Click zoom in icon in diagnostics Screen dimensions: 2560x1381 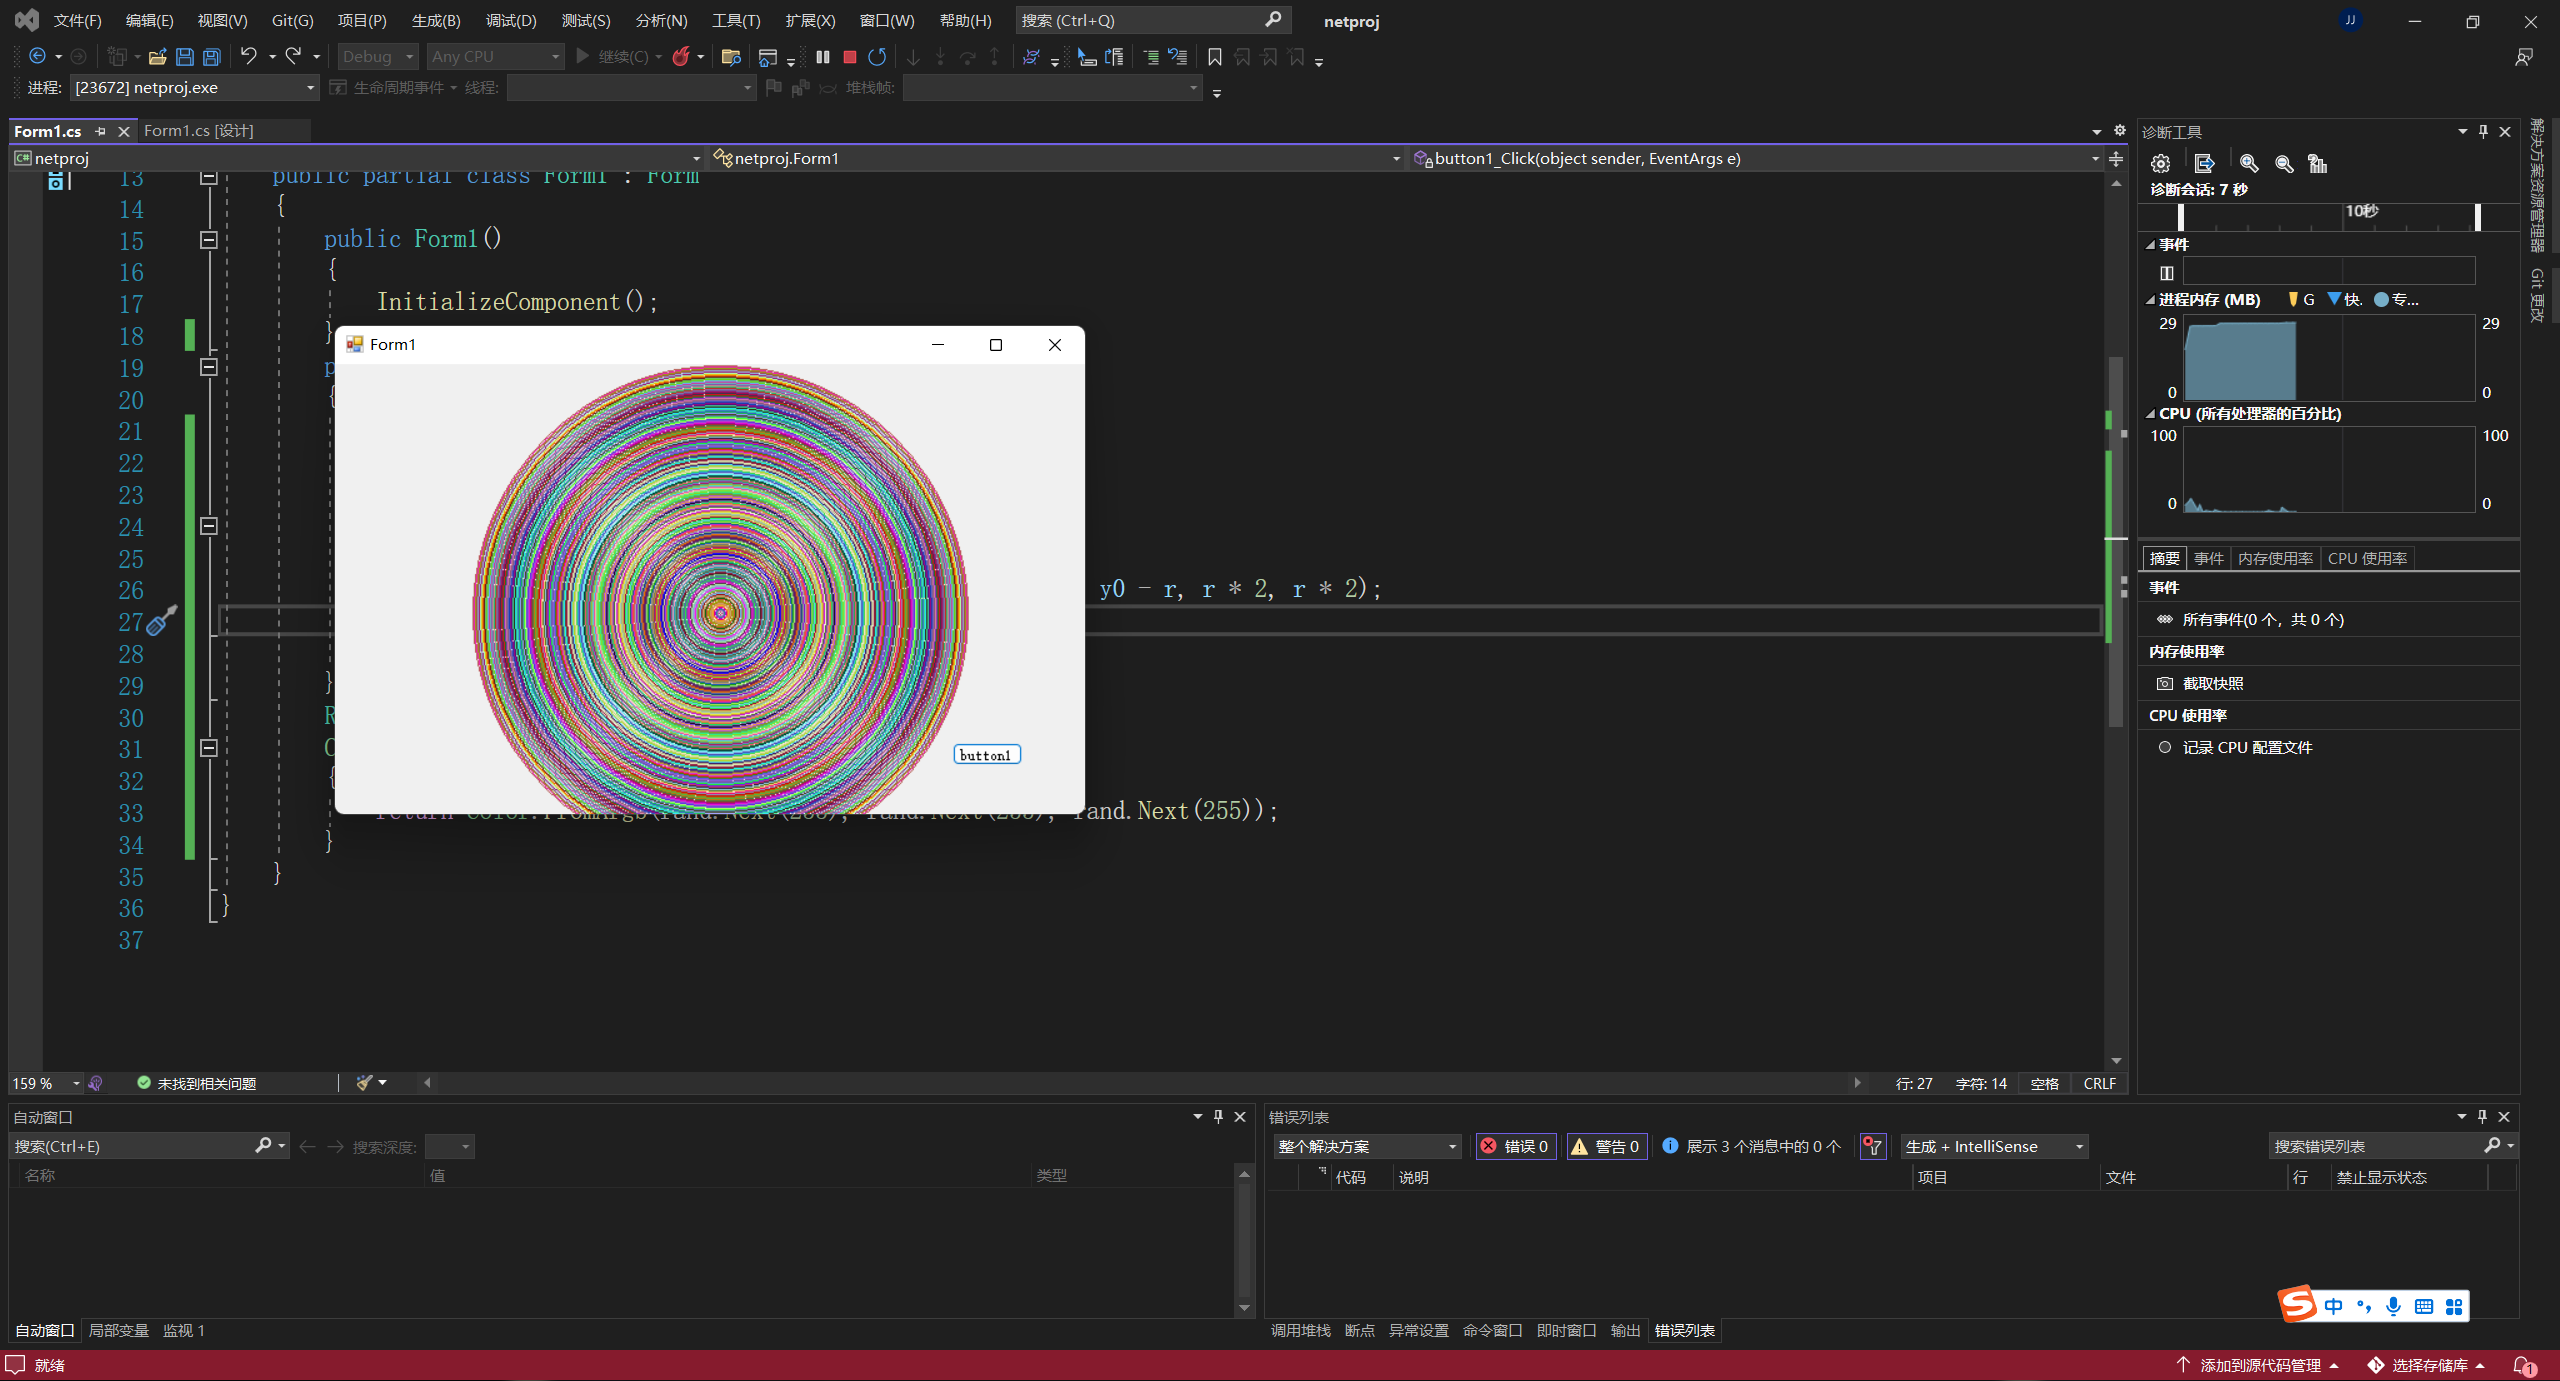pos(2248,164)
